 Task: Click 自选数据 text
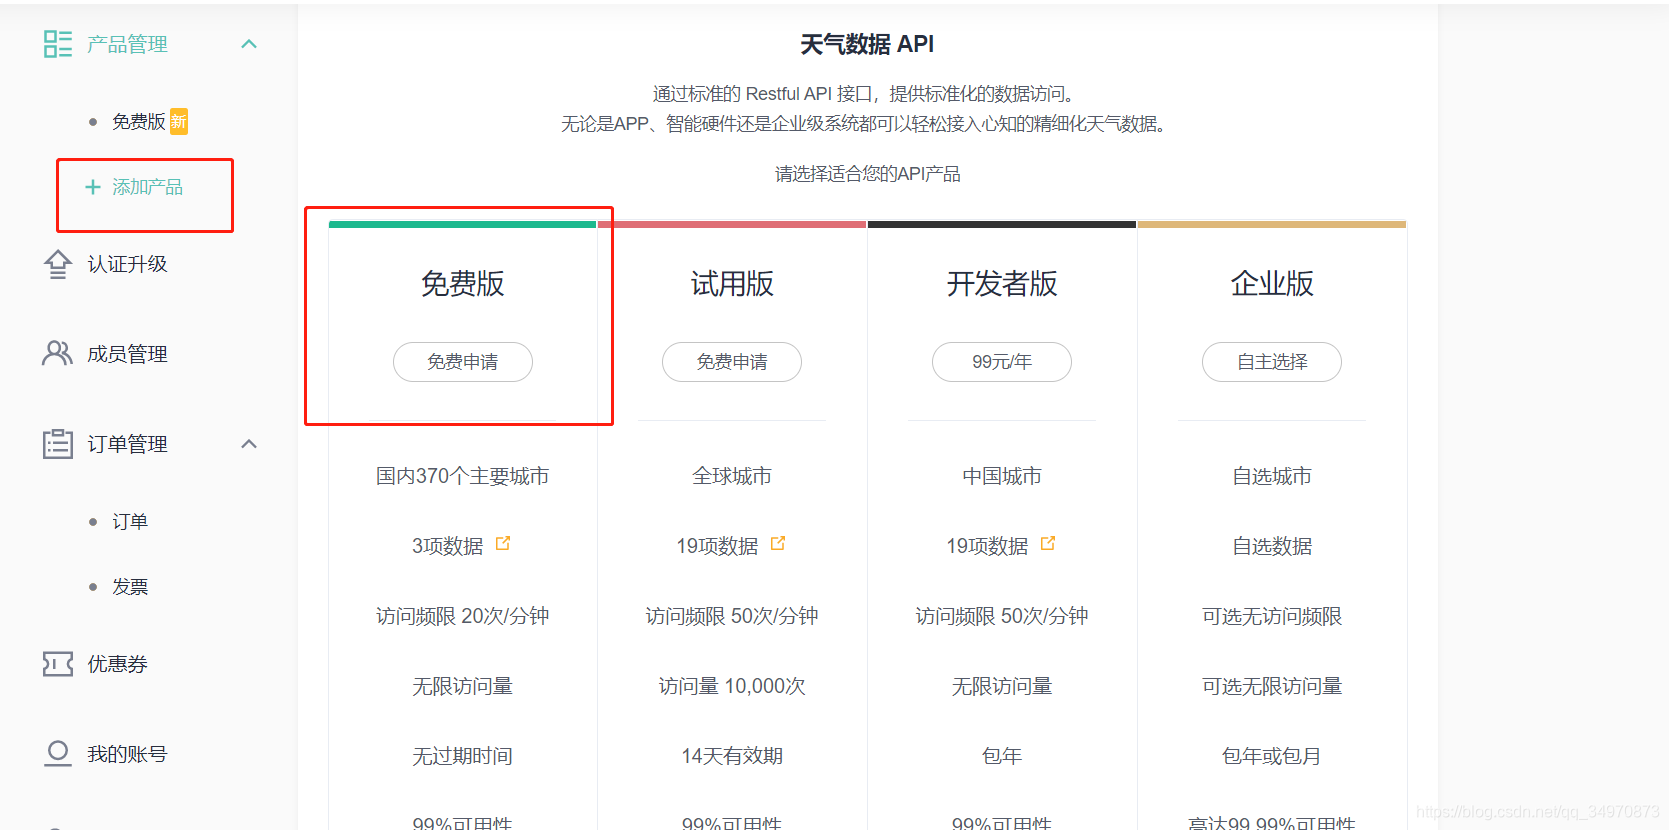1272,546
